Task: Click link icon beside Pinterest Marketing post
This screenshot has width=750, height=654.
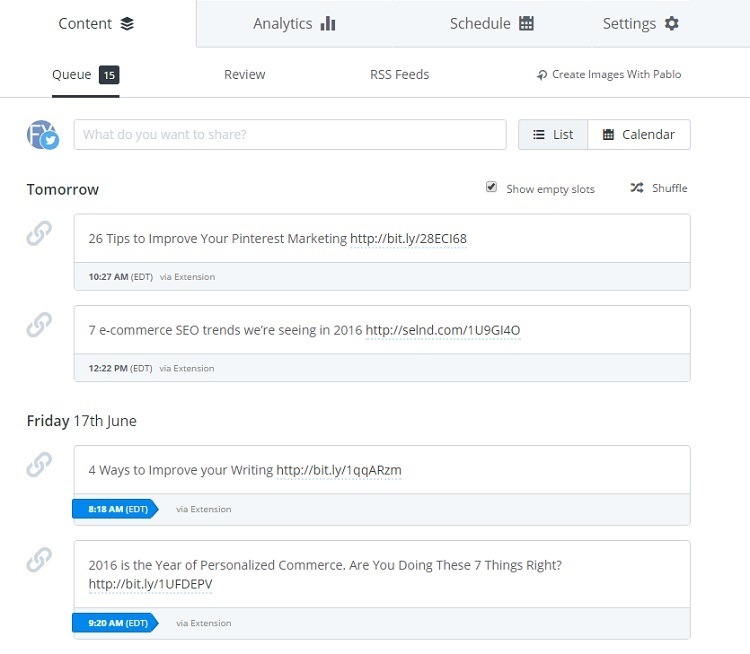Action: [x=39, y=233]
